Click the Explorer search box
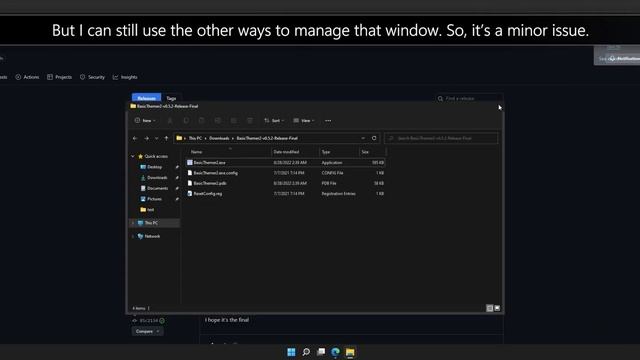Image resolution: width=640 pixels, height=360 pixels. (x=441, y=138)
